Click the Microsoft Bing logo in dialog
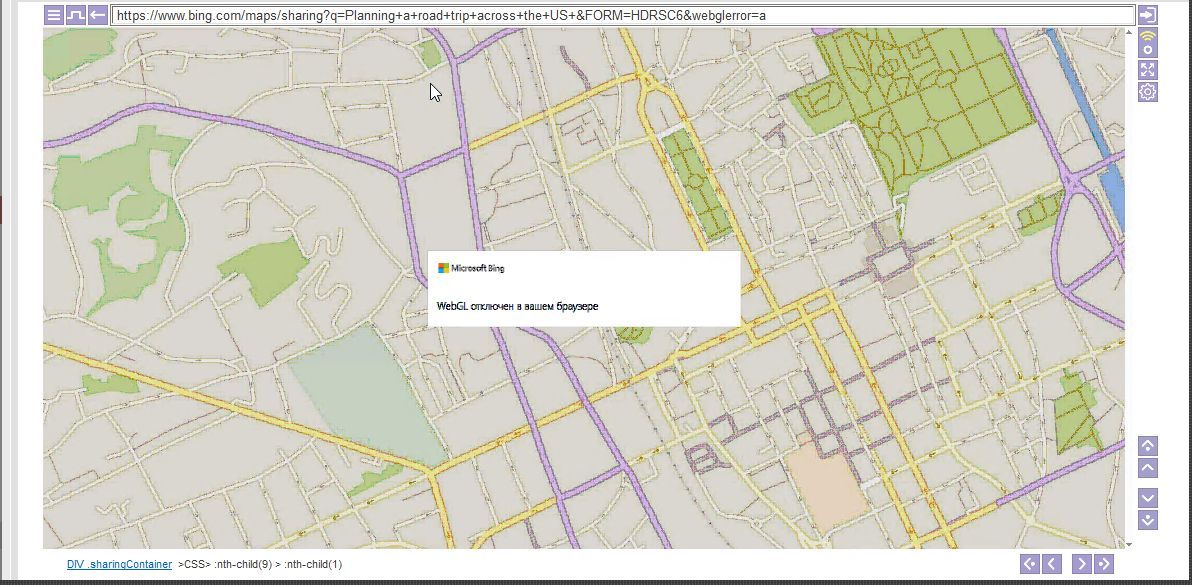This screenshot has width=1192, height=585. [x=472, y=268]
